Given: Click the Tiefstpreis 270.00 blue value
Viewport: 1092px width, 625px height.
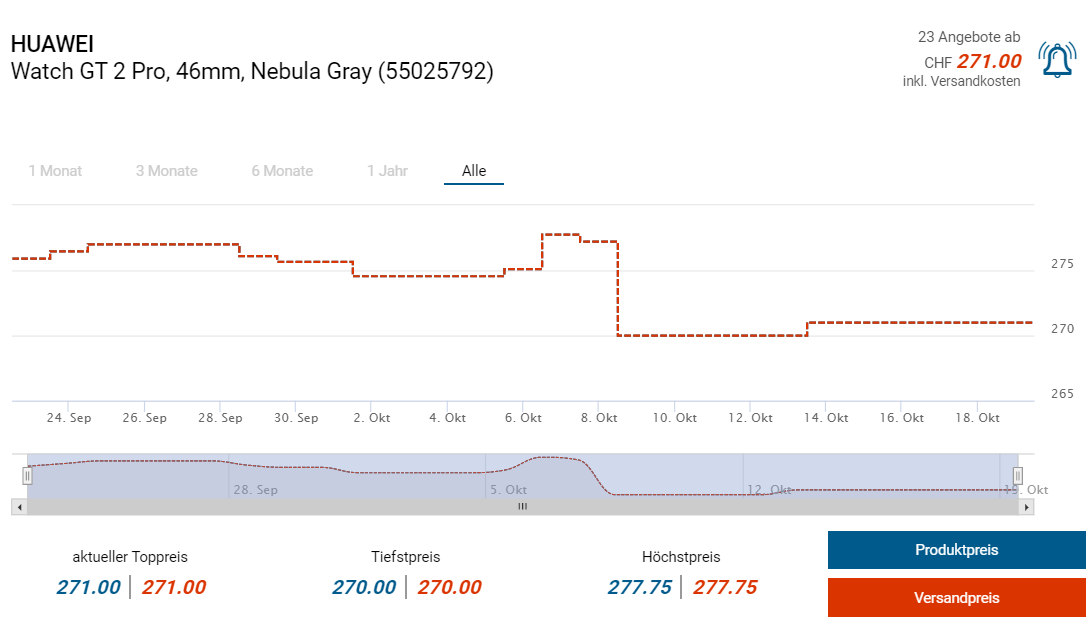Looking at the screenshot, I should (364, 588).
